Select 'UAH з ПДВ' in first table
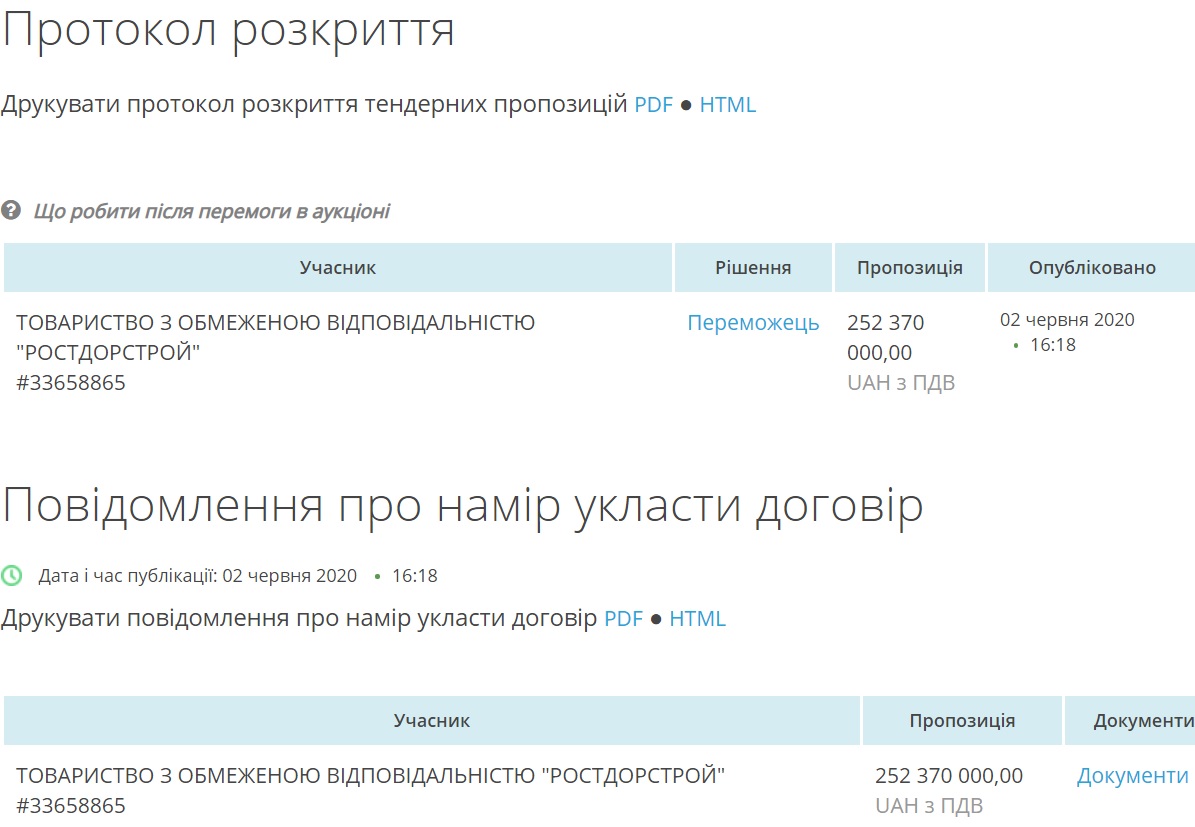Viewport: 1195px width, 827px height. [901, 383]
